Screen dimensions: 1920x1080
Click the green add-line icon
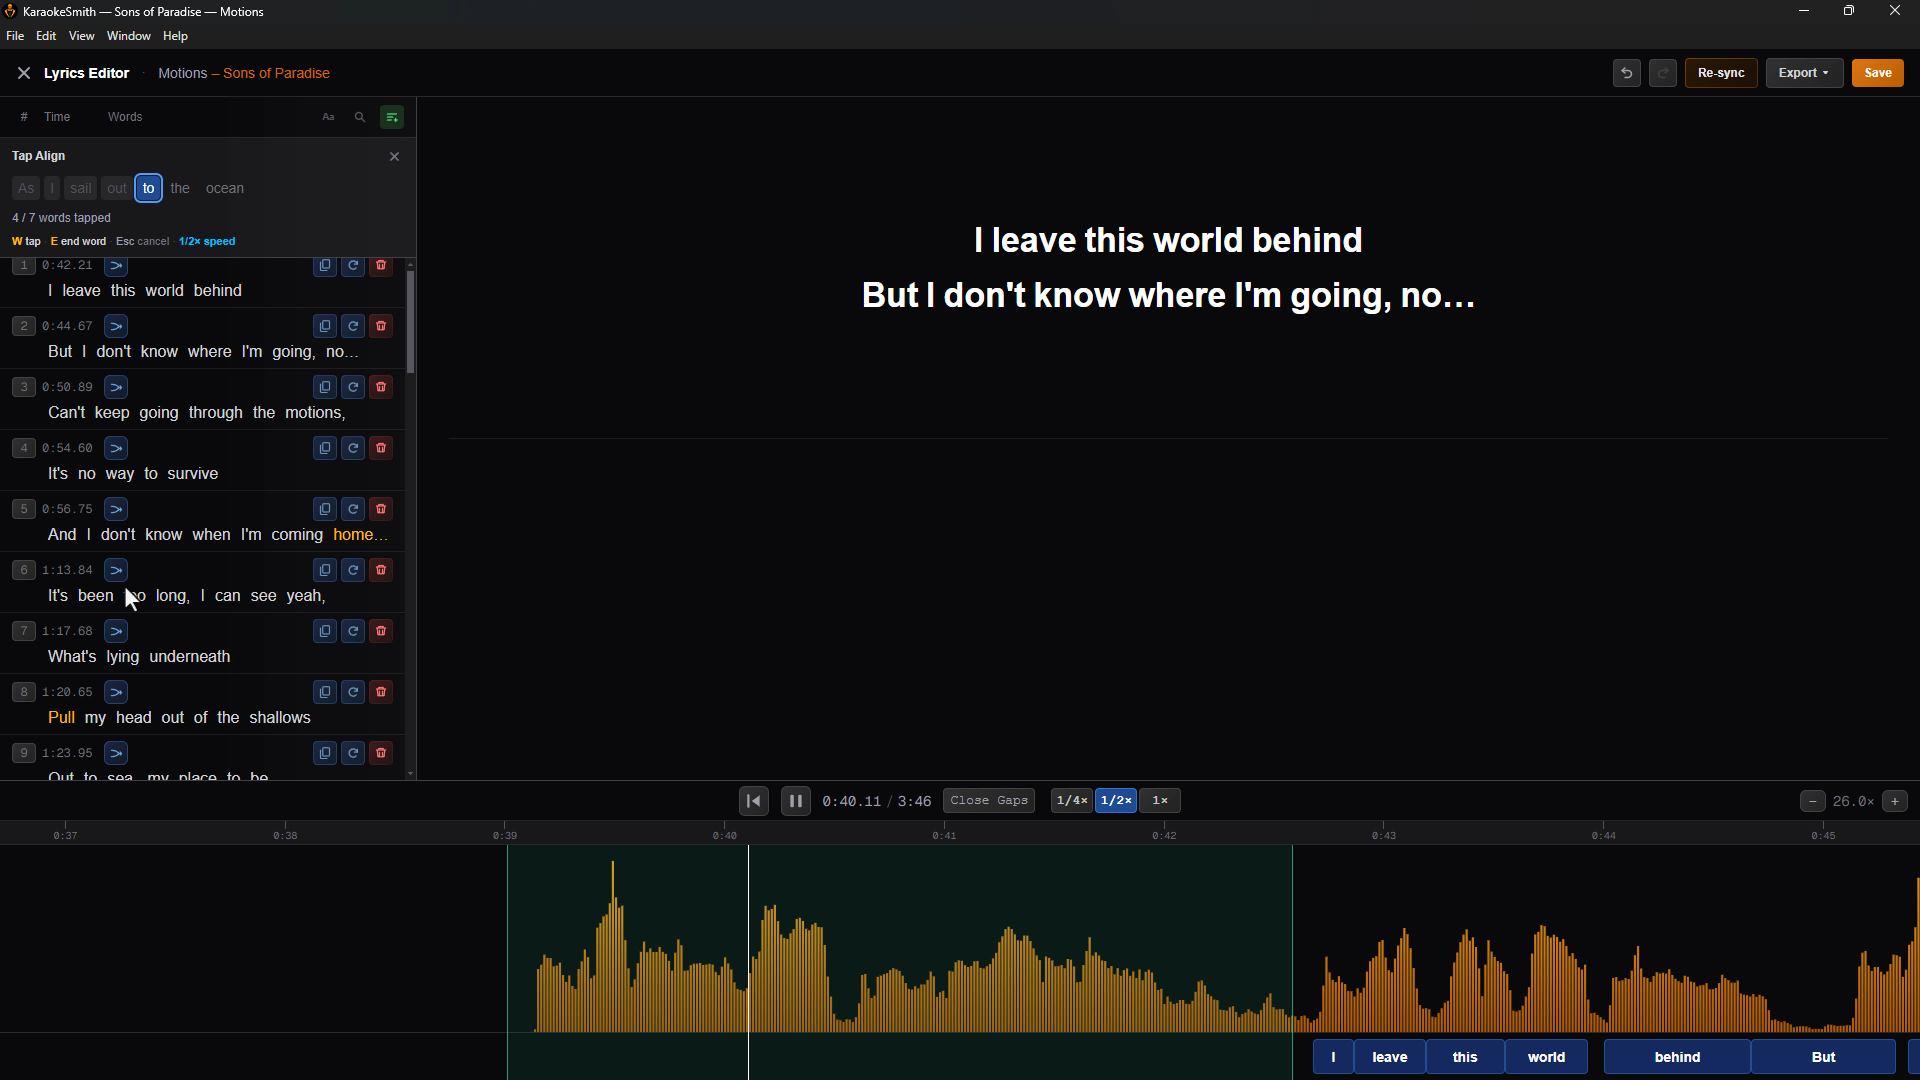click(392, 117)
